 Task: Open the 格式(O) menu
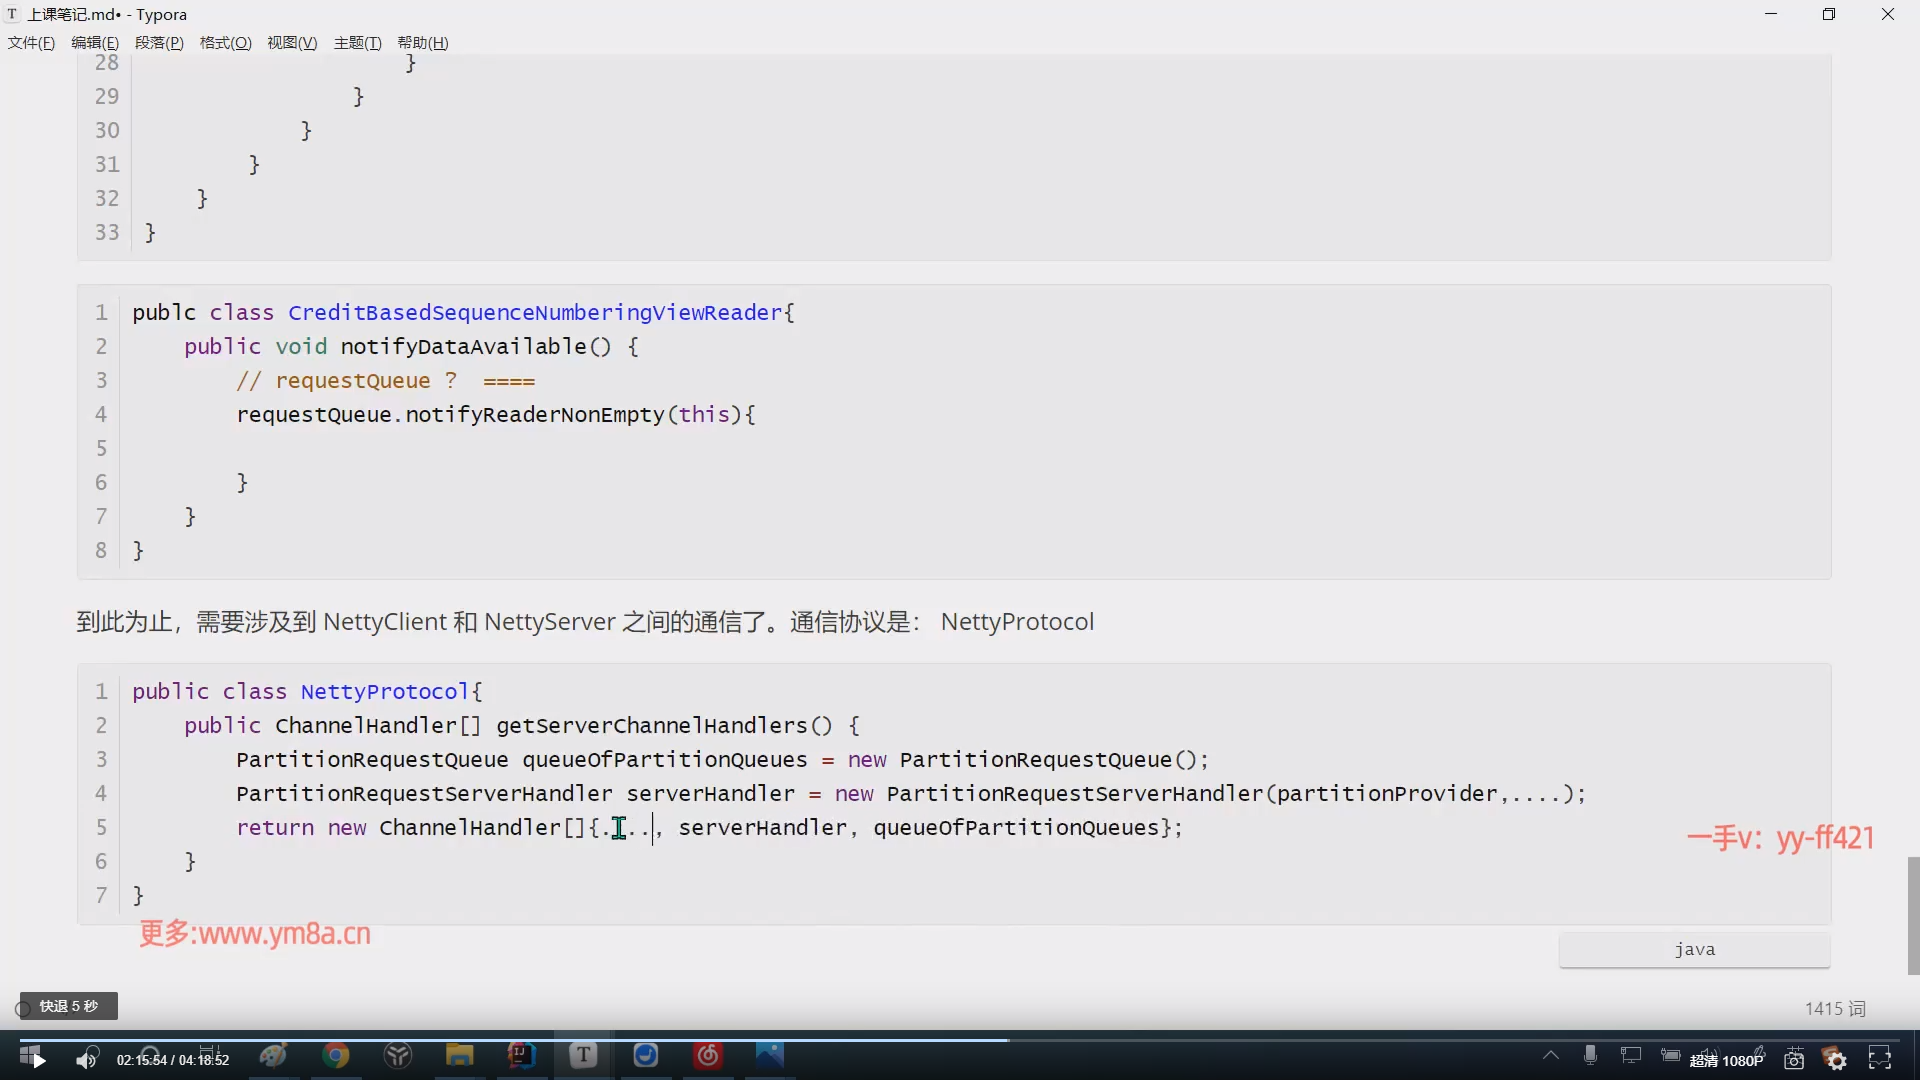point(225,43)
